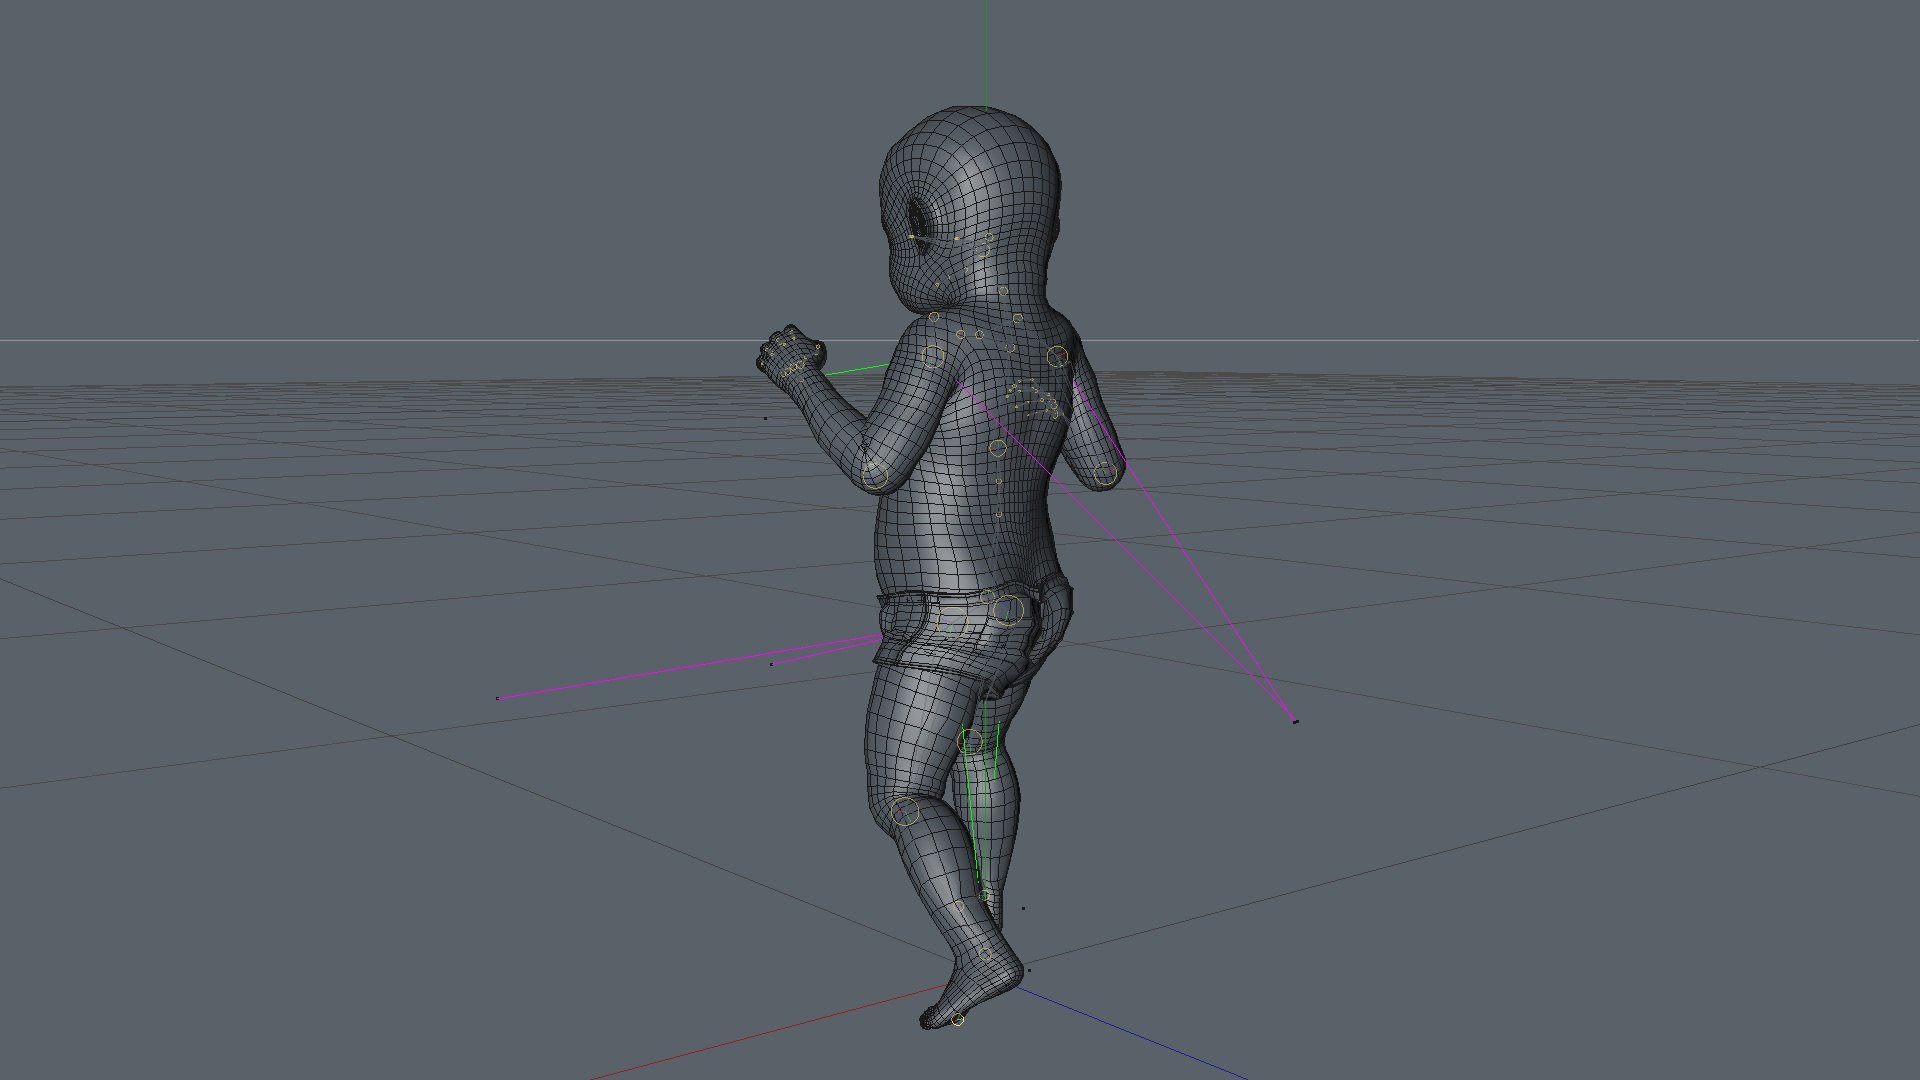
Task: Select the circle controller on the raised arm's shoulder
Action: point(932,356)
